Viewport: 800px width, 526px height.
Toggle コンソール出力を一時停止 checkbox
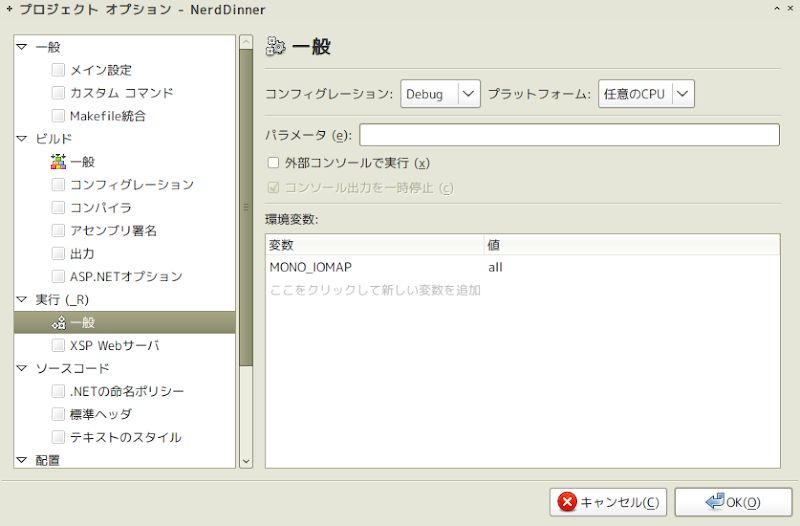pos(273,188)
